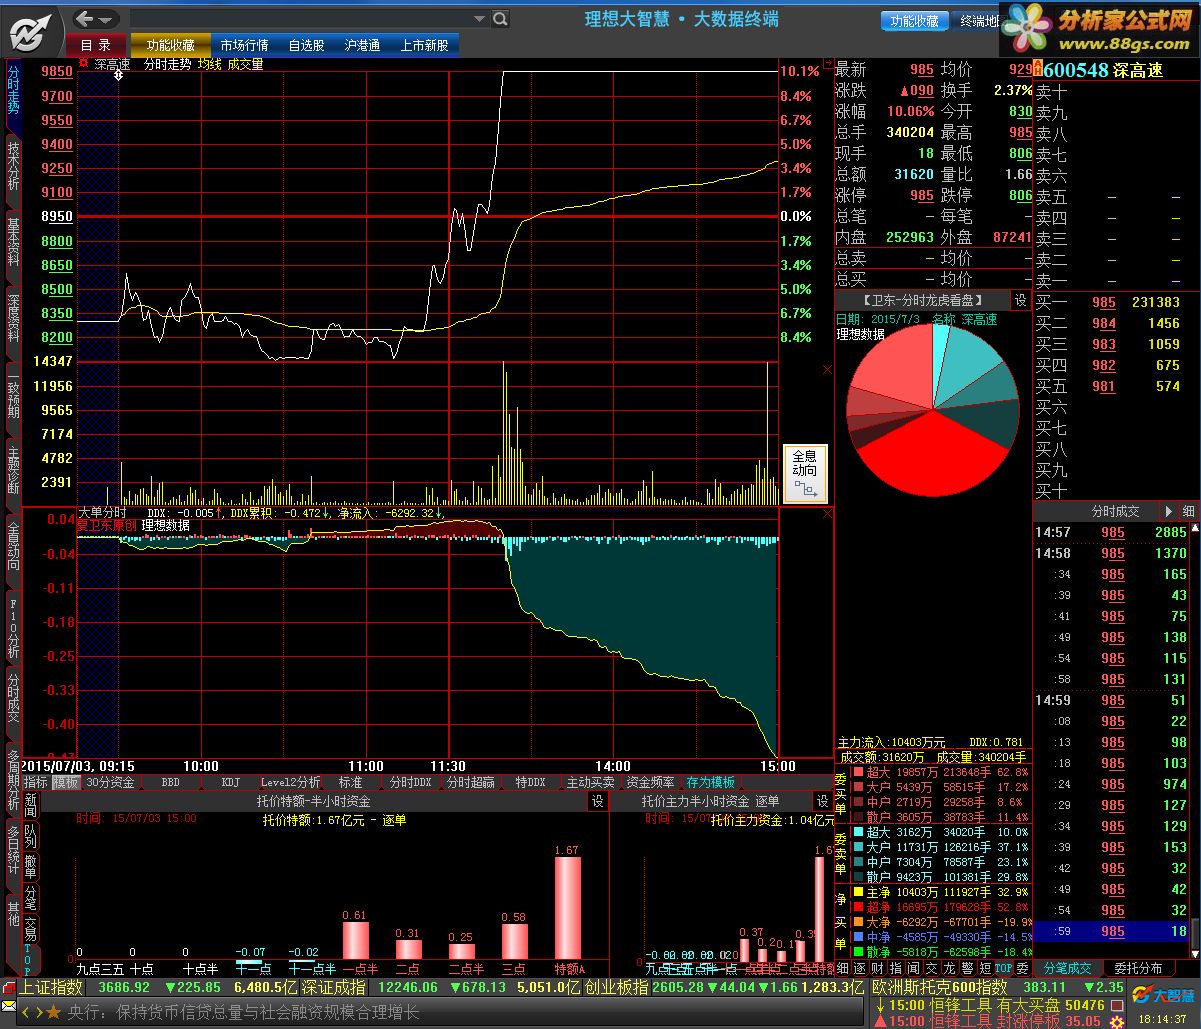Click the 设 button on 龙虎看盘 panel
This screenshot has width=1201, height=1029.
[x=1020, y=300]
